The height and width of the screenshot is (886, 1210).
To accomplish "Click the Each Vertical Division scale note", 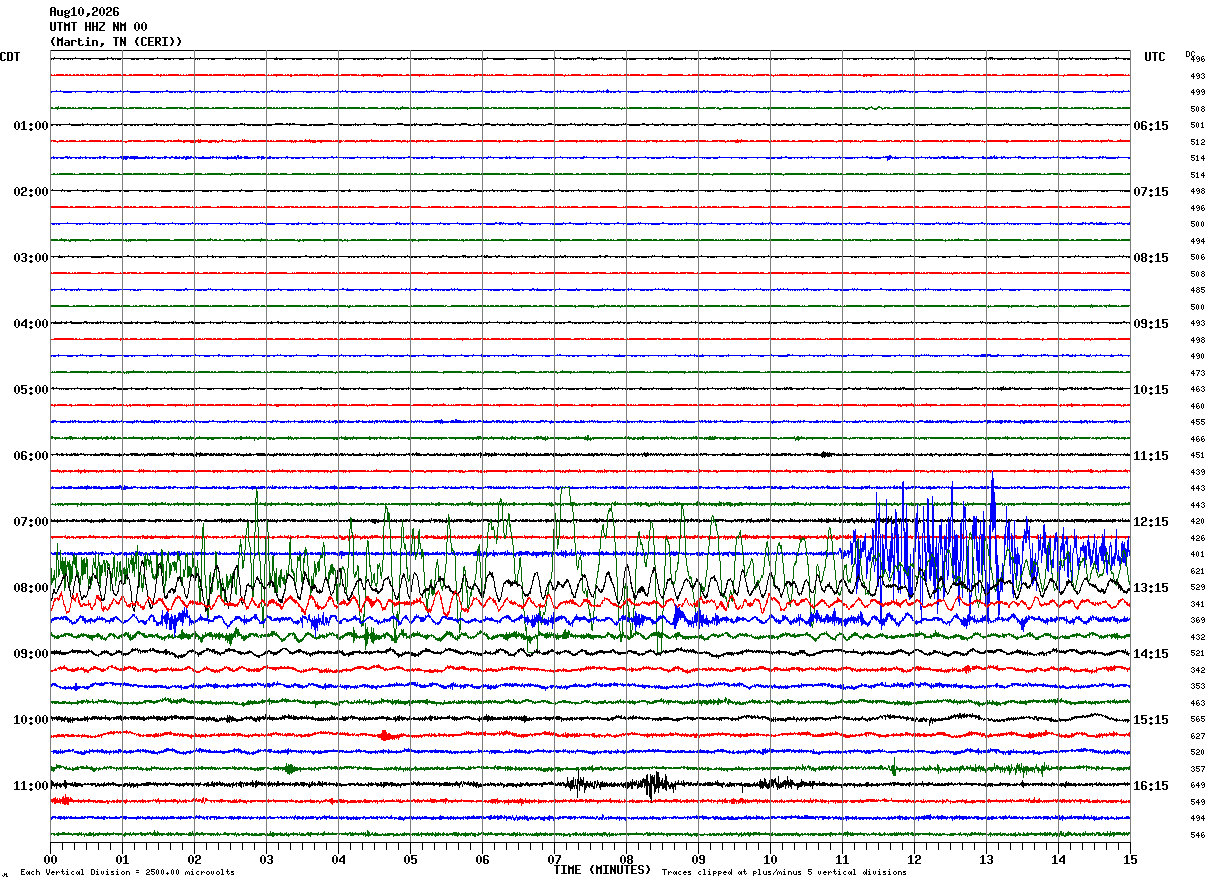I will point(128,873).
